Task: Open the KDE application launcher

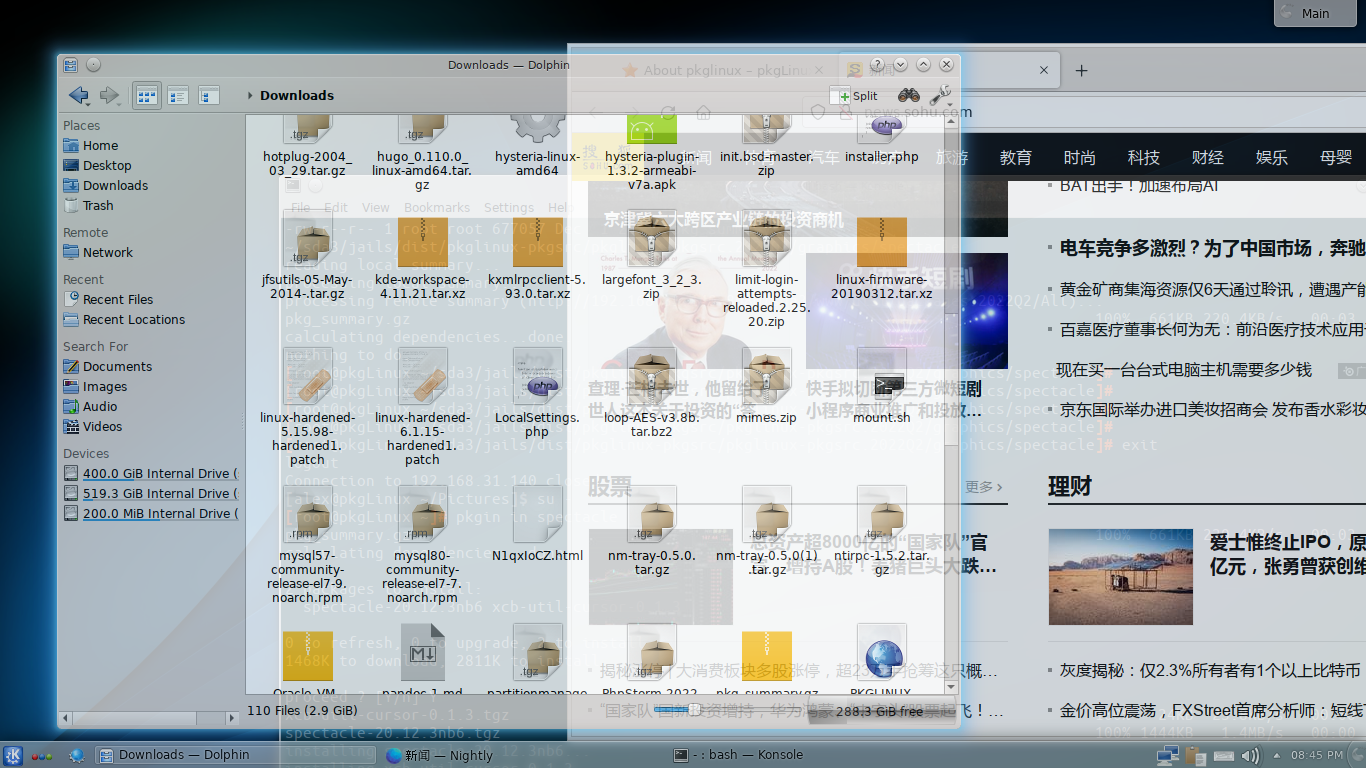Action: [13, 755]
